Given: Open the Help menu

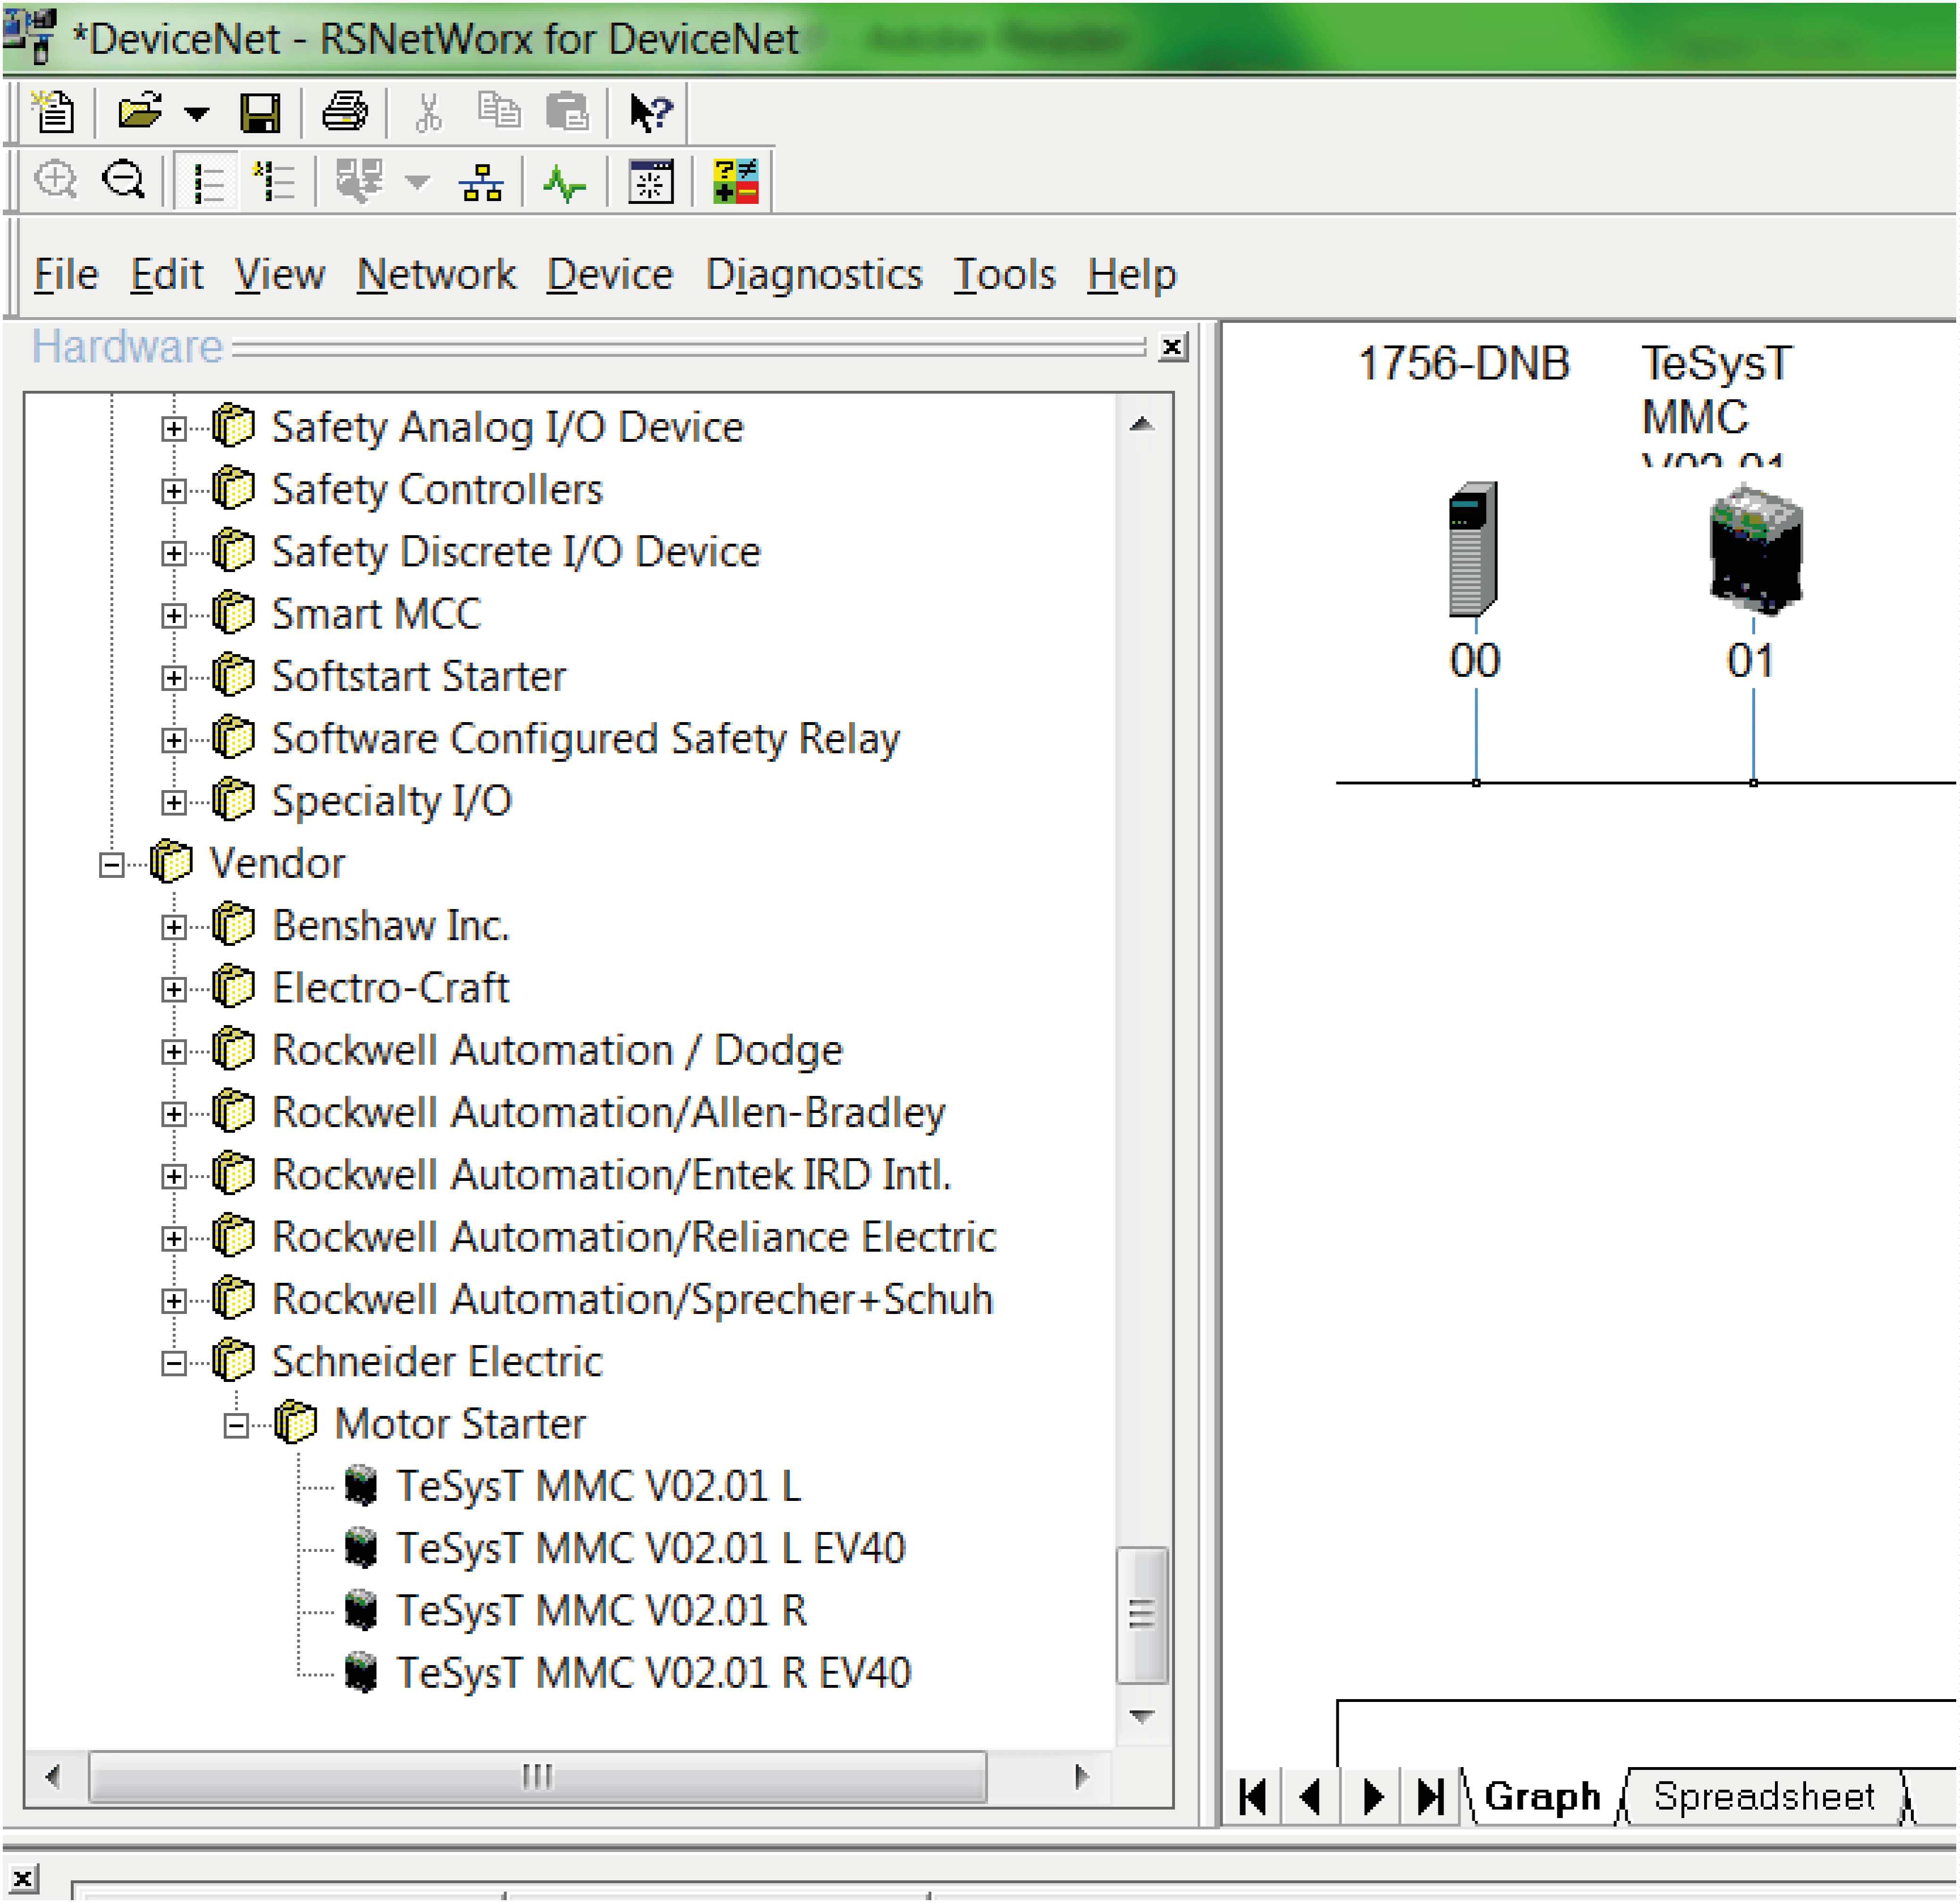Looking at the screenshot, I should point(1132,275).
